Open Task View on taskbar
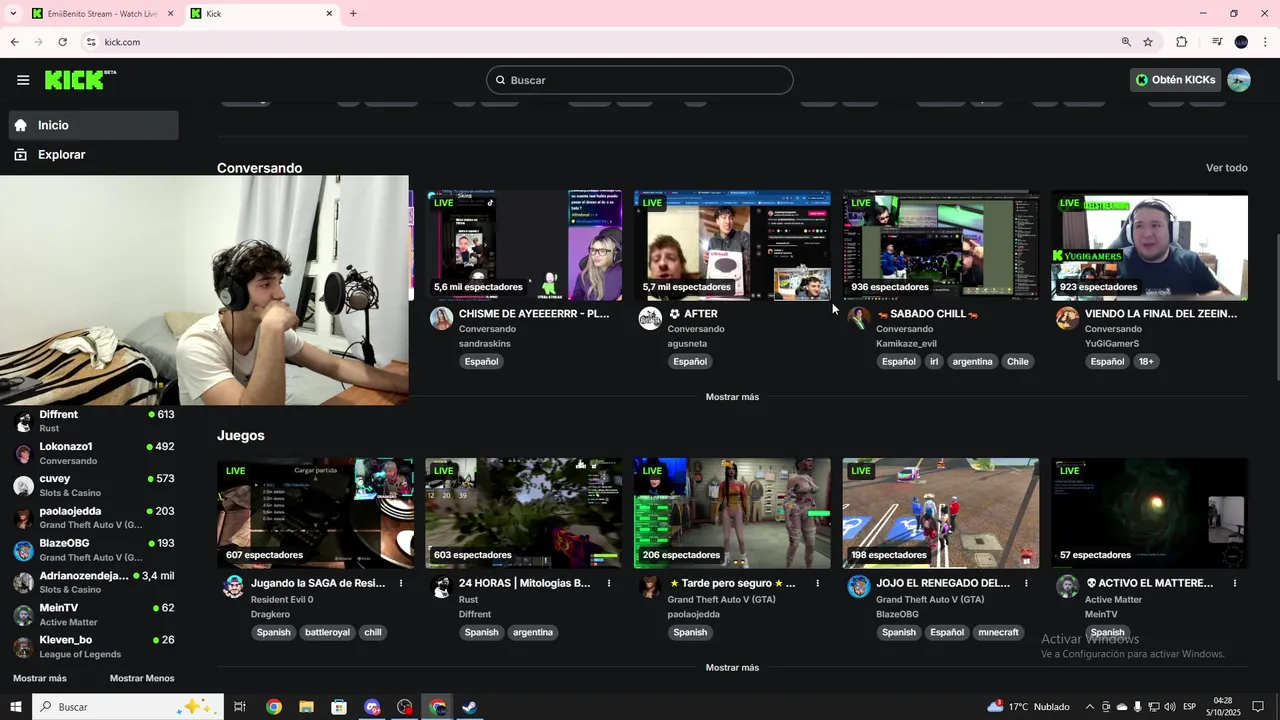1280x720 pixels. pyautogui.click(x=240, y=707)
